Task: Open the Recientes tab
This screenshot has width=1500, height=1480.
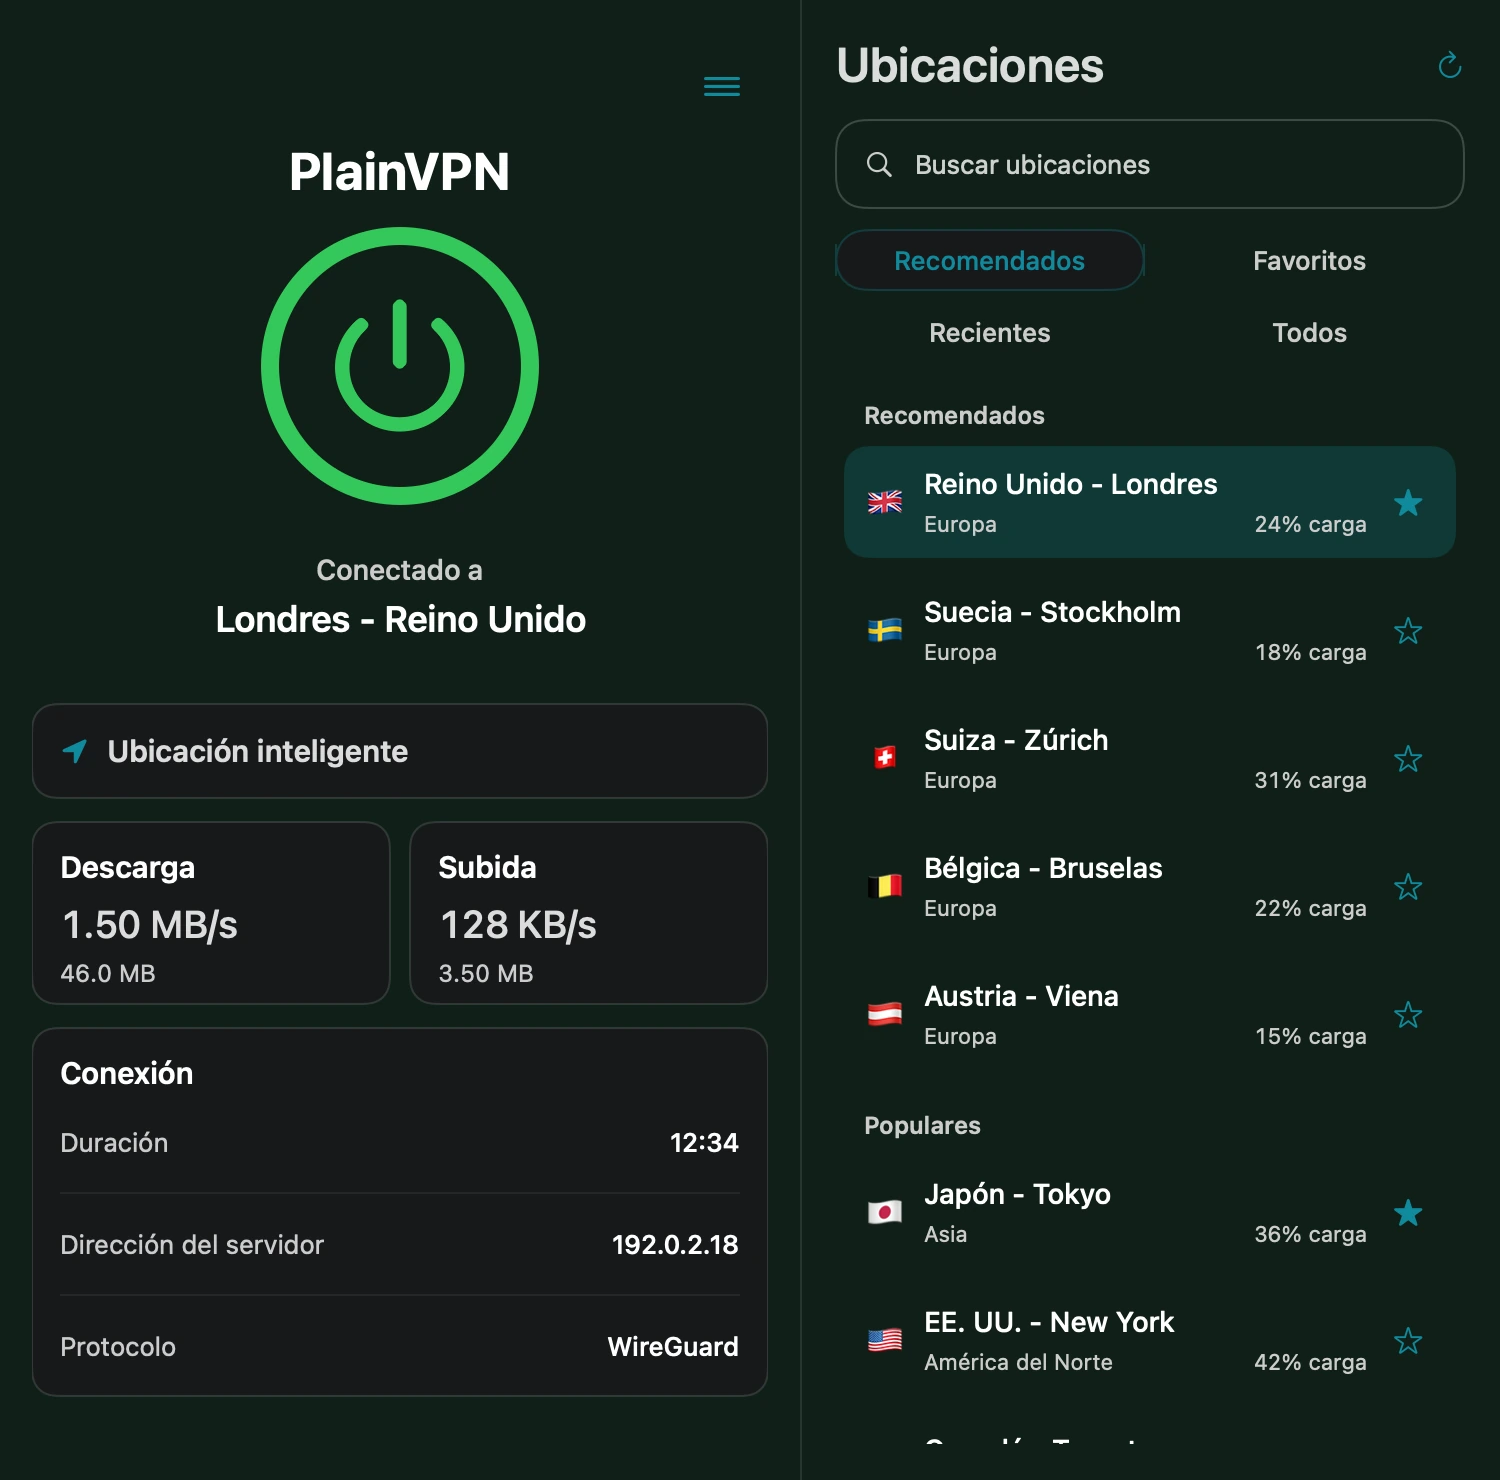Action: pos(990,332)
